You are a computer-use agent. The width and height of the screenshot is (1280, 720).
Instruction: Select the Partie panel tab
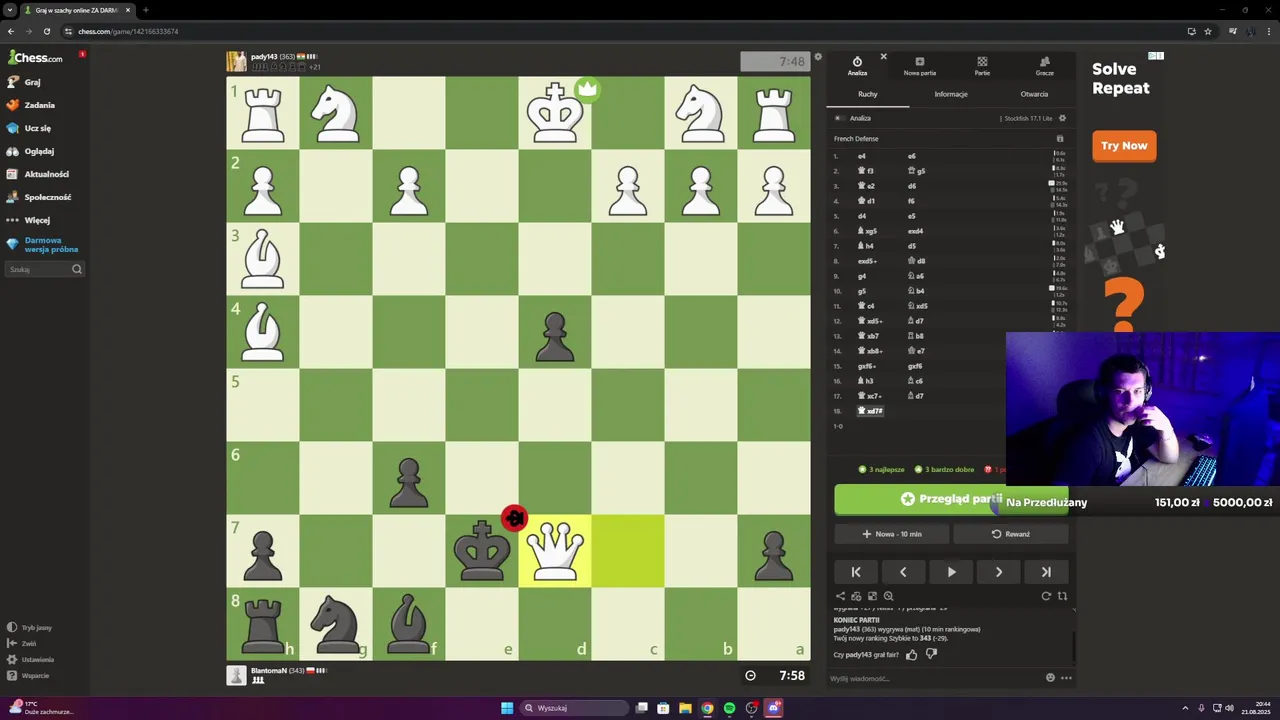[x=982, y=66]
